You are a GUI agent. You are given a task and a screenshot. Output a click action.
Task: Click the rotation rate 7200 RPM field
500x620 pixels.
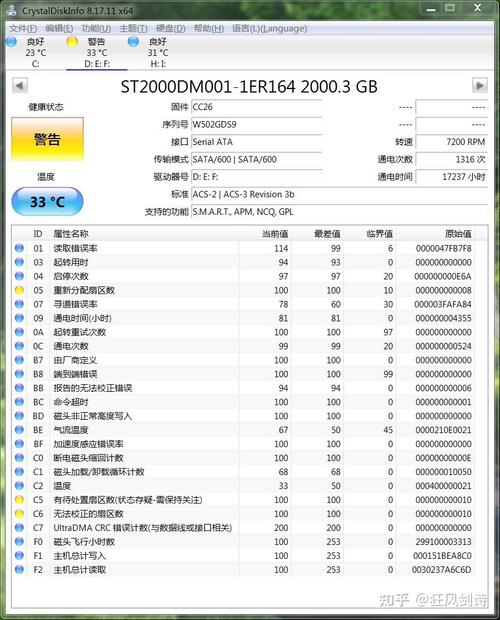[x=451, y=142]
